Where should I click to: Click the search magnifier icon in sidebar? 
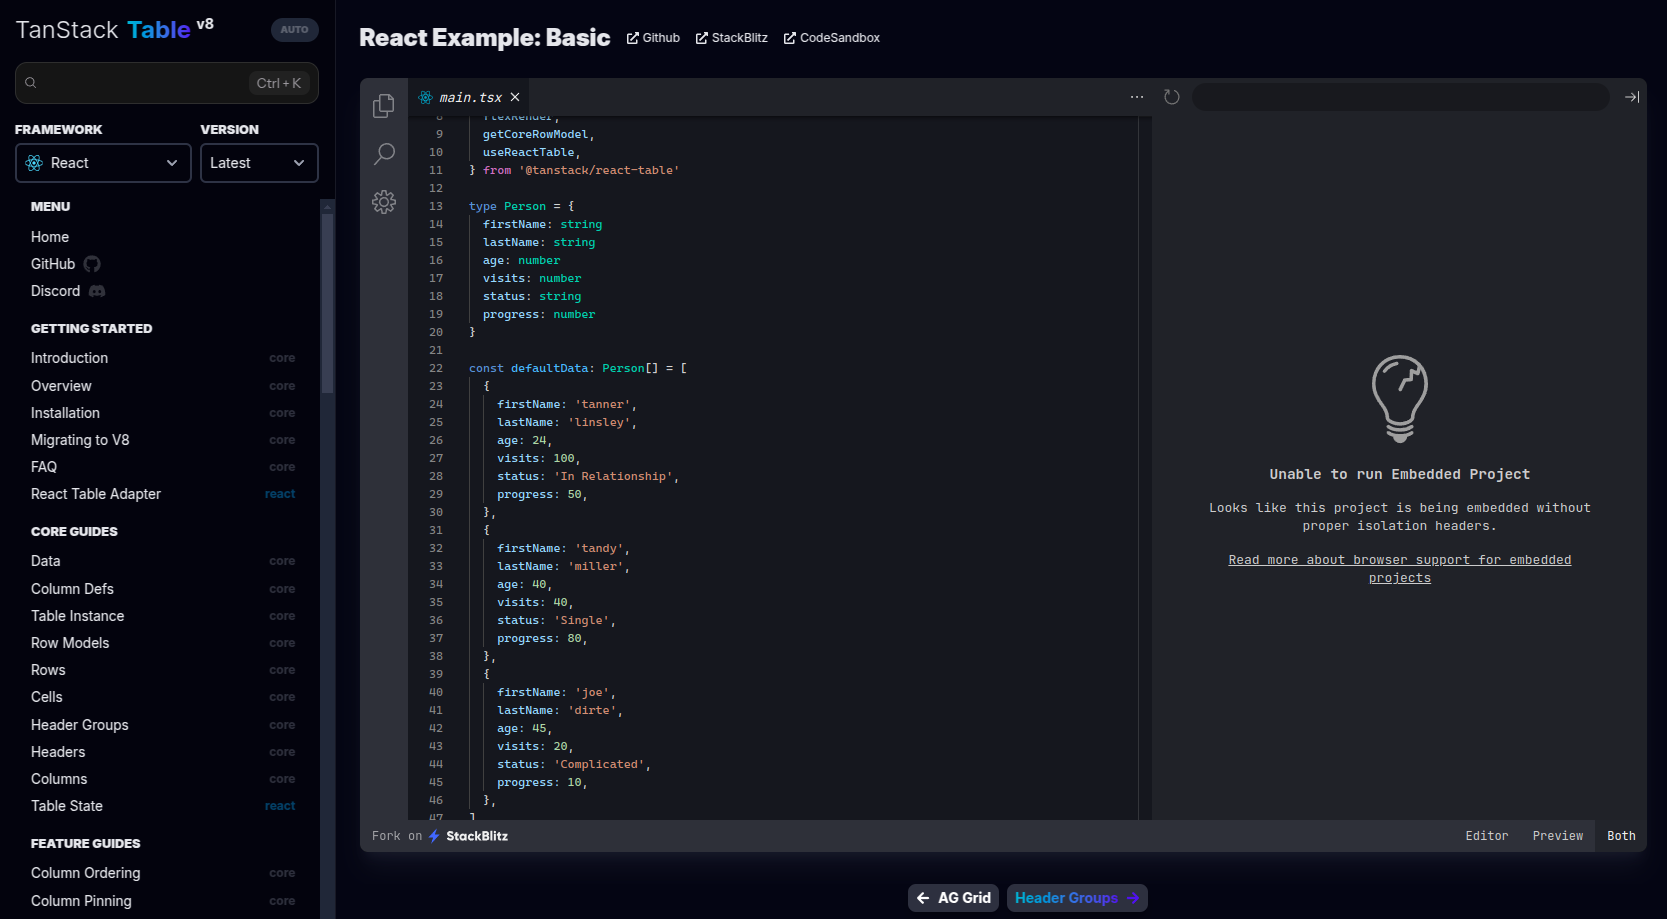tap(31, 83)
